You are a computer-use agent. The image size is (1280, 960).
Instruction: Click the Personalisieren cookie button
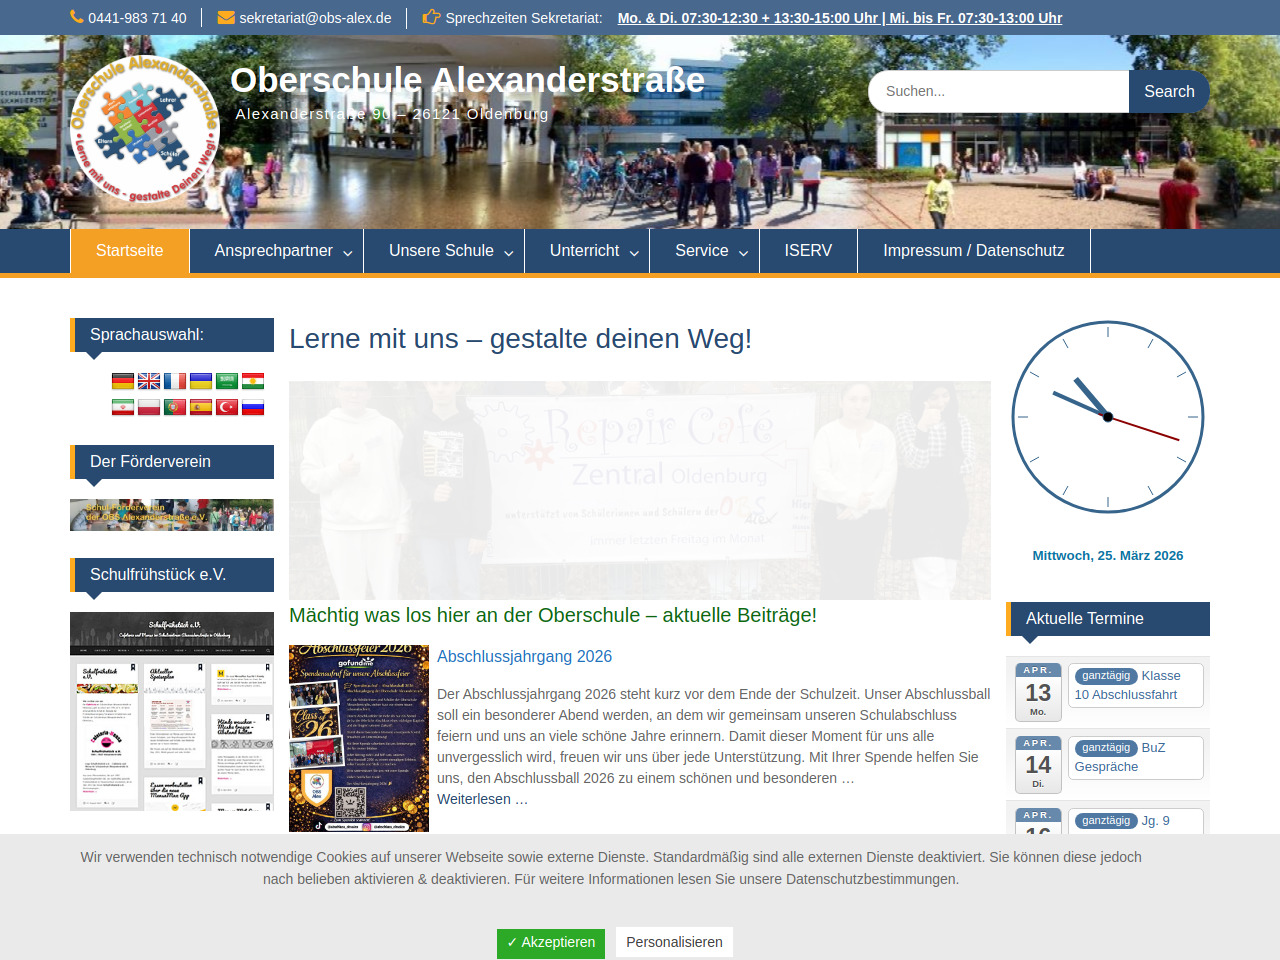click(x=674, y=942)
